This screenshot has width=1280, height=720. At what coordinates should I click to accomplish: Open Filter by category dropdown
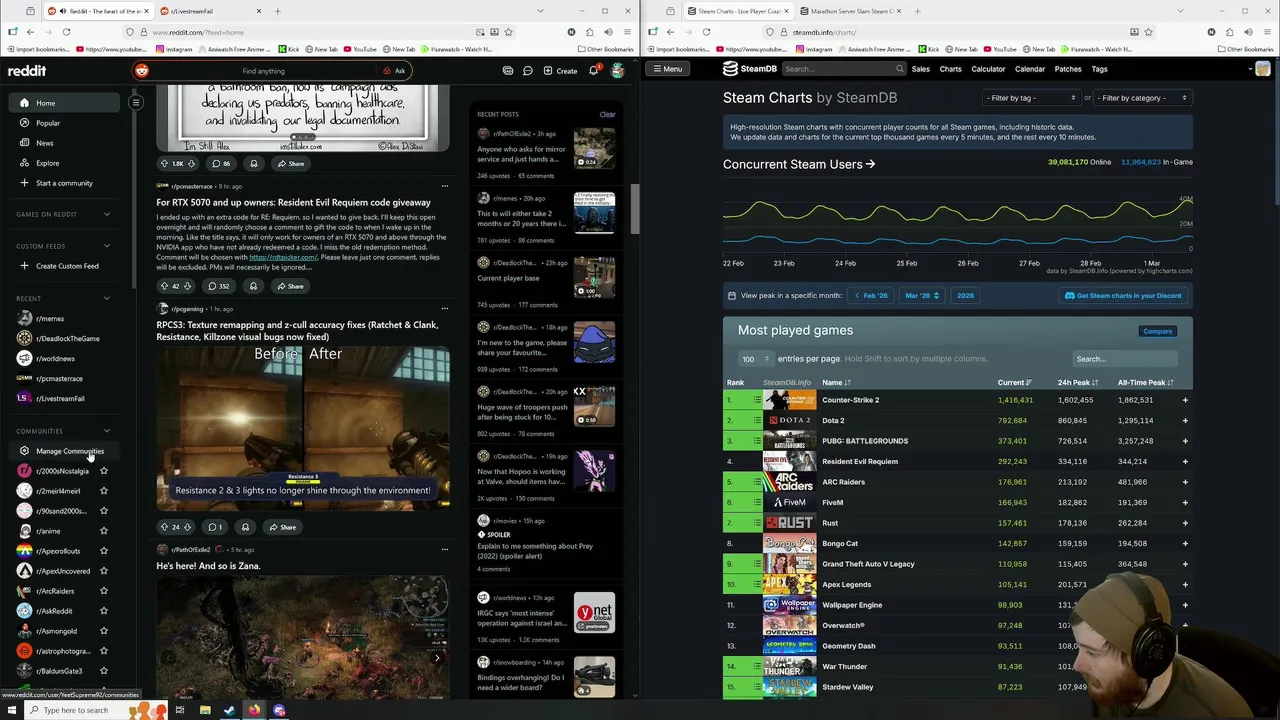1142,98
